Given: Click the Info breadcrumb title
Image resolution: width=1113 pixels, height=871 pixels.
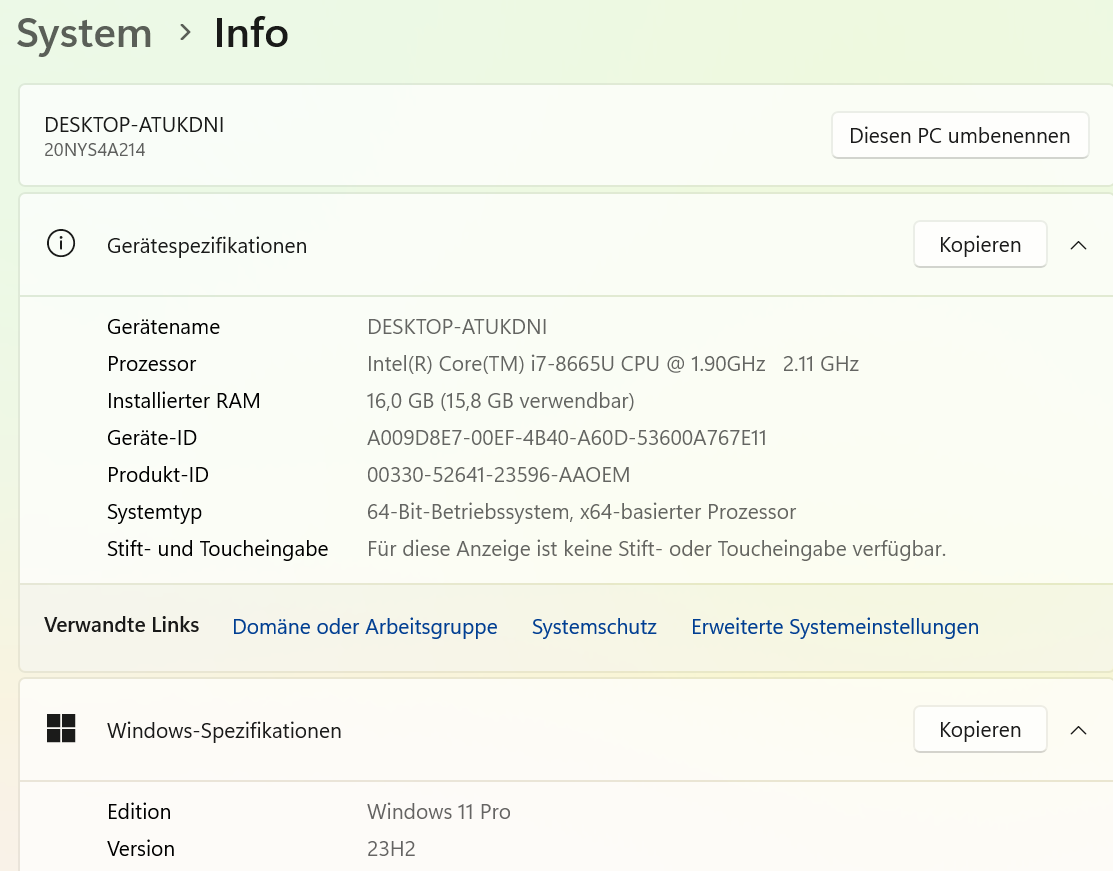Looking at the screenshot, I should [x=251, y=33].
